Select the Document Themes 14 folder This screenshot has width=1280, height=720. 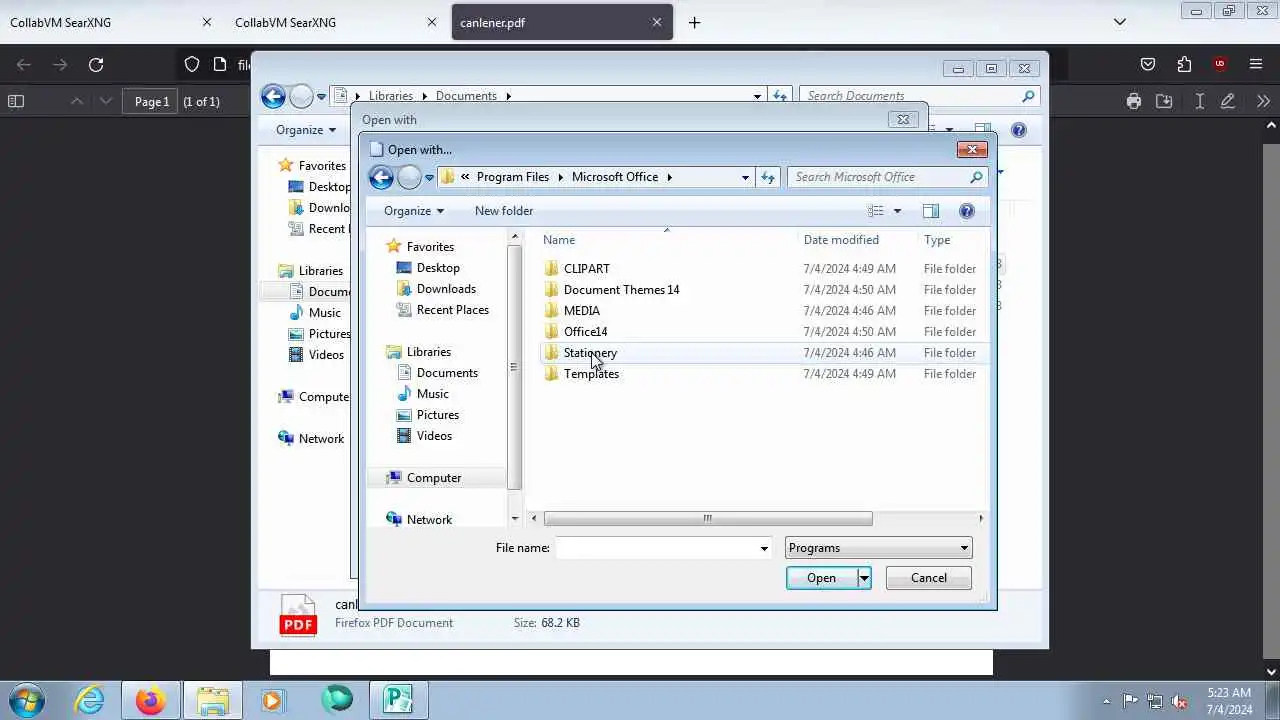621,289
